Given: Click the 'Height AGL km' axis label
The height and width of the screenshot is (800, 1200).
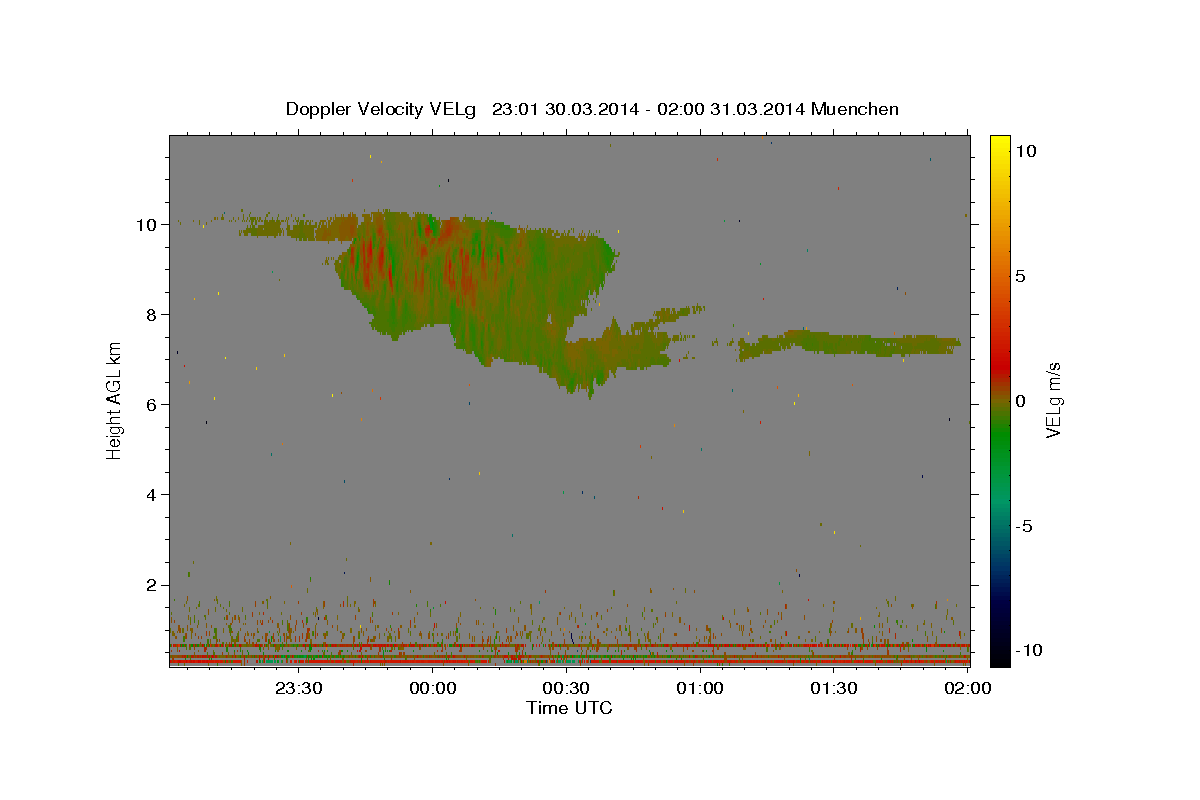Looking at the screenshot, I should [x=115, y=401].
